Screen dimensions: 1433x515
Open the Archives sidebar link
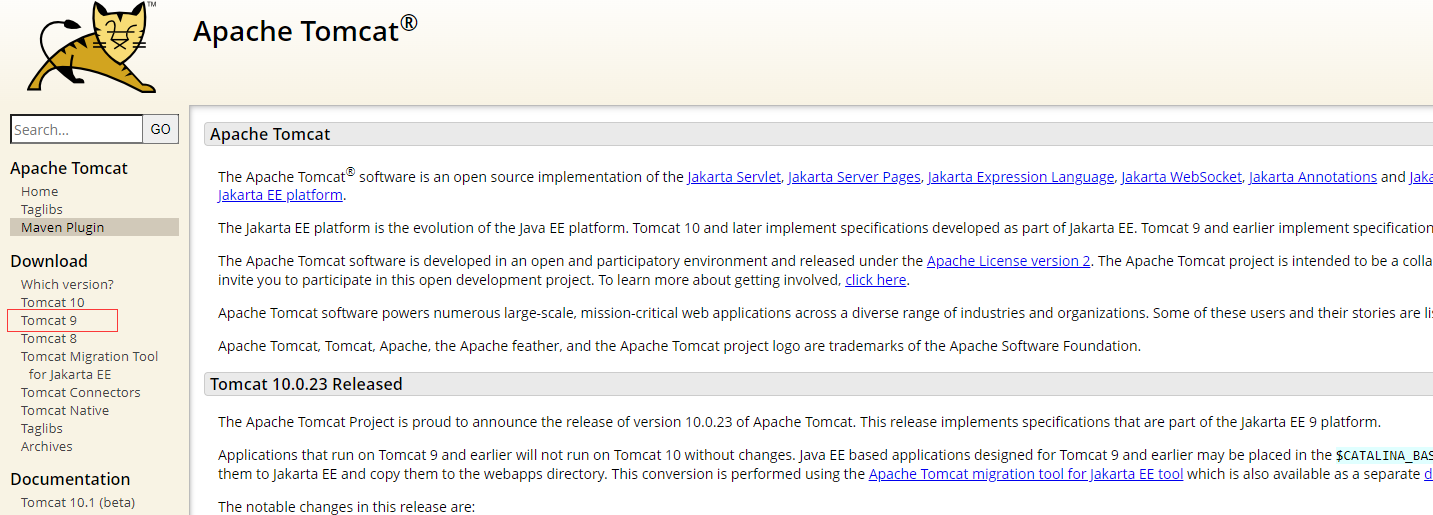[x=46, y=446]
